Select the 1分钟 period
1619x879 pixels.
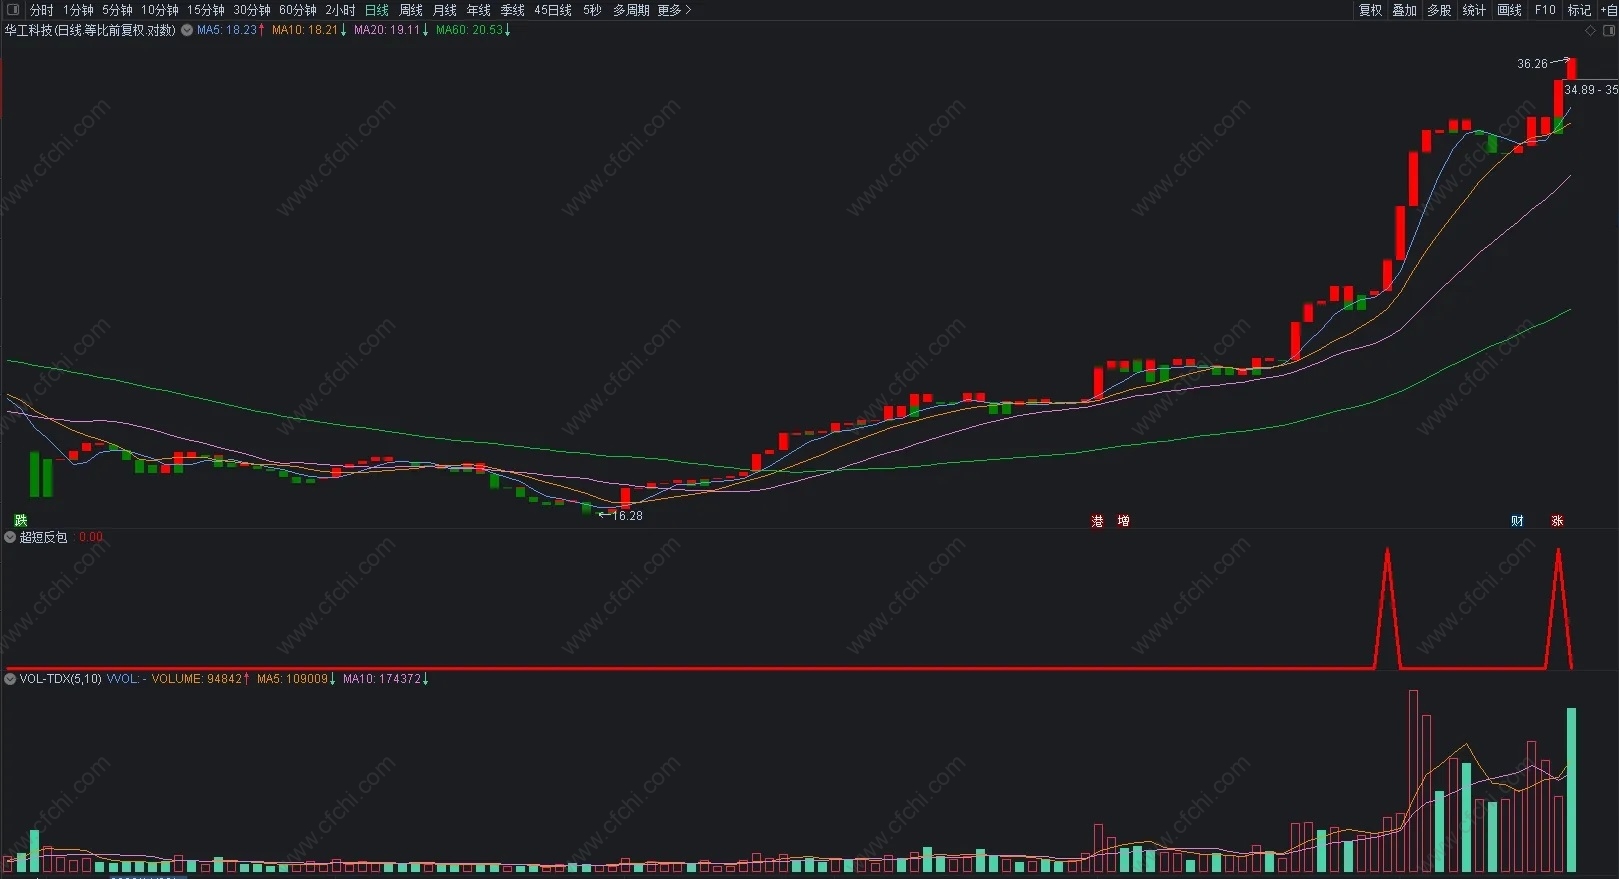point(78,10)
